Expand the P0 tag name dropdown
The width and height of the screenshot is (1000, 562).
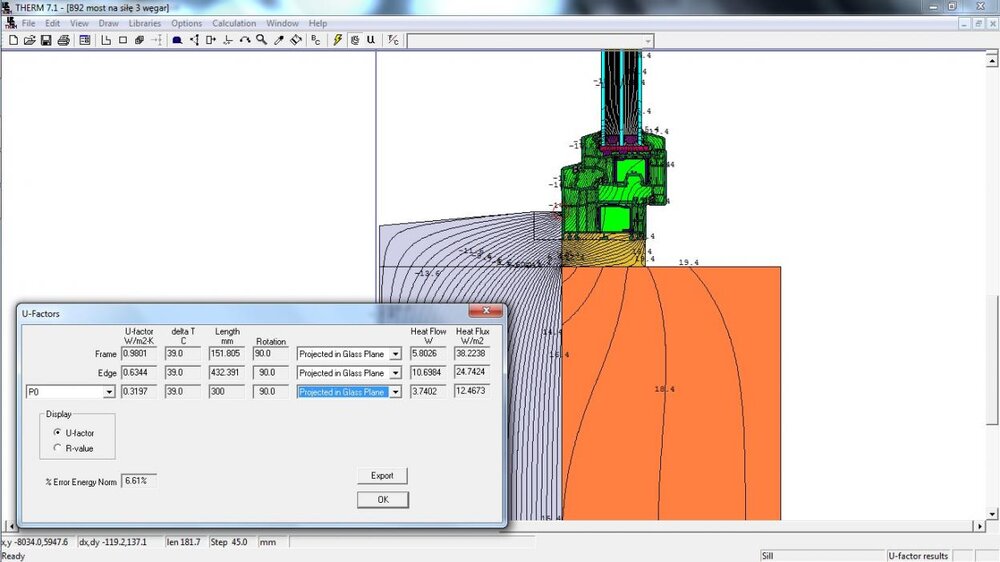click(109, 393)
